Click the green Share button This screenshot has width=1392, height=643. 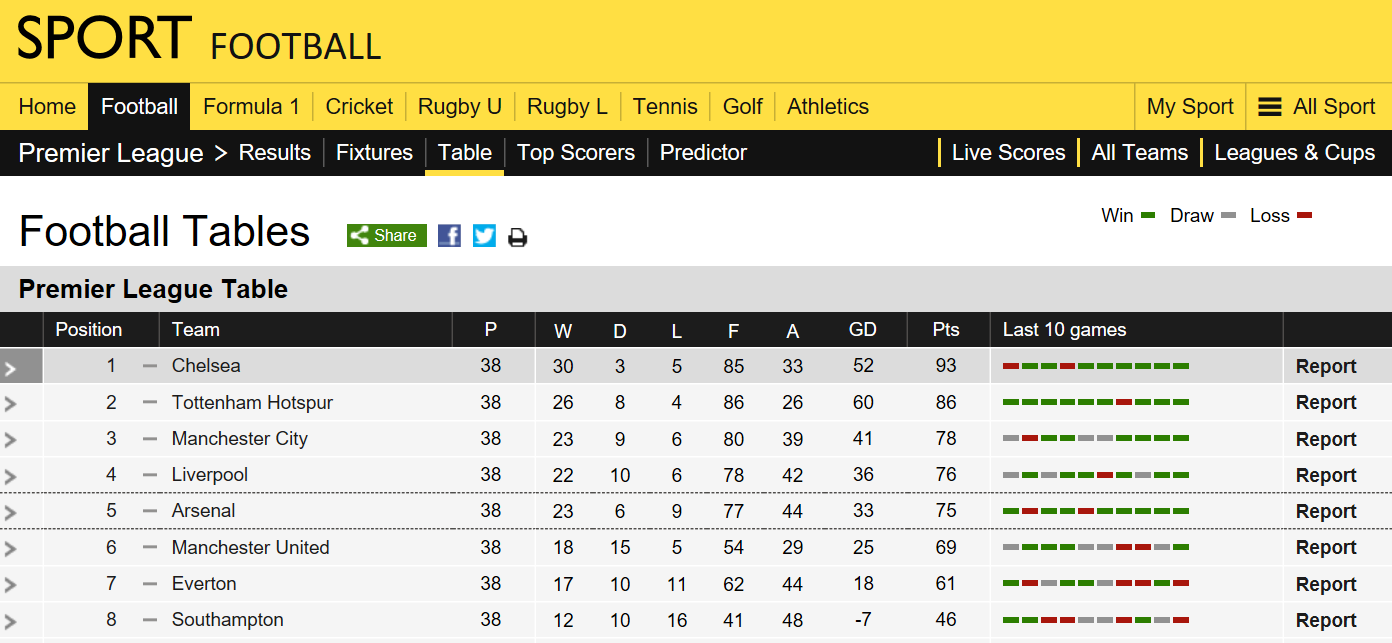[387, 235]
